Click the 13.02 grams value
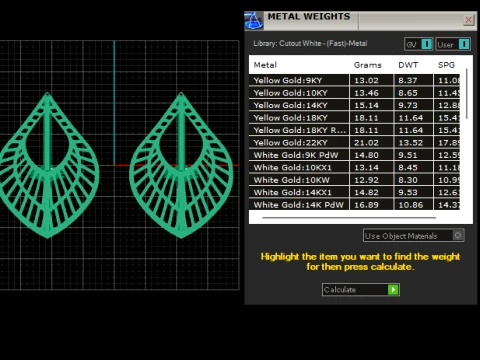This screenshot has height=360, width=480. pos(366,80)
